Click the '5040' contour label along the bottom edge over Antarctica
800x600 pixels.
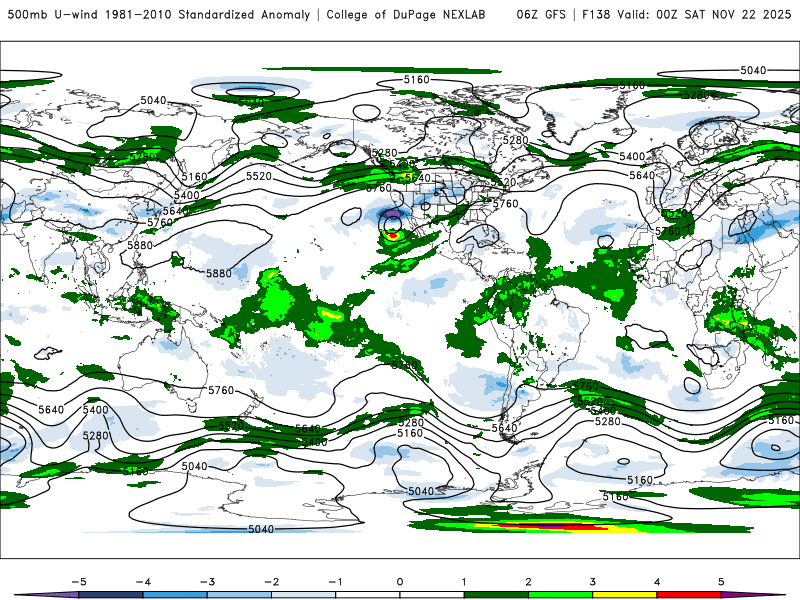261,529
